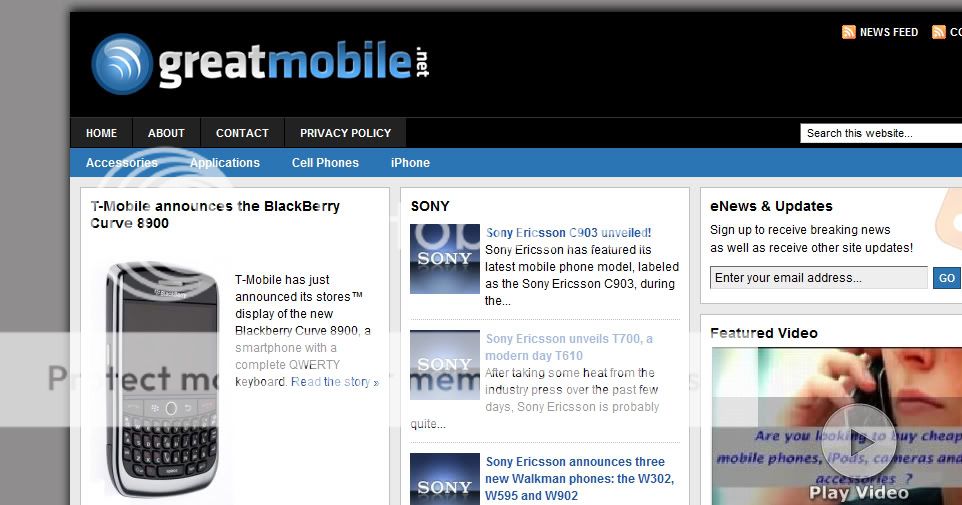The image size is (962, 505).
Task: Open the three new Walkman phones article
Action: (579, 479)
